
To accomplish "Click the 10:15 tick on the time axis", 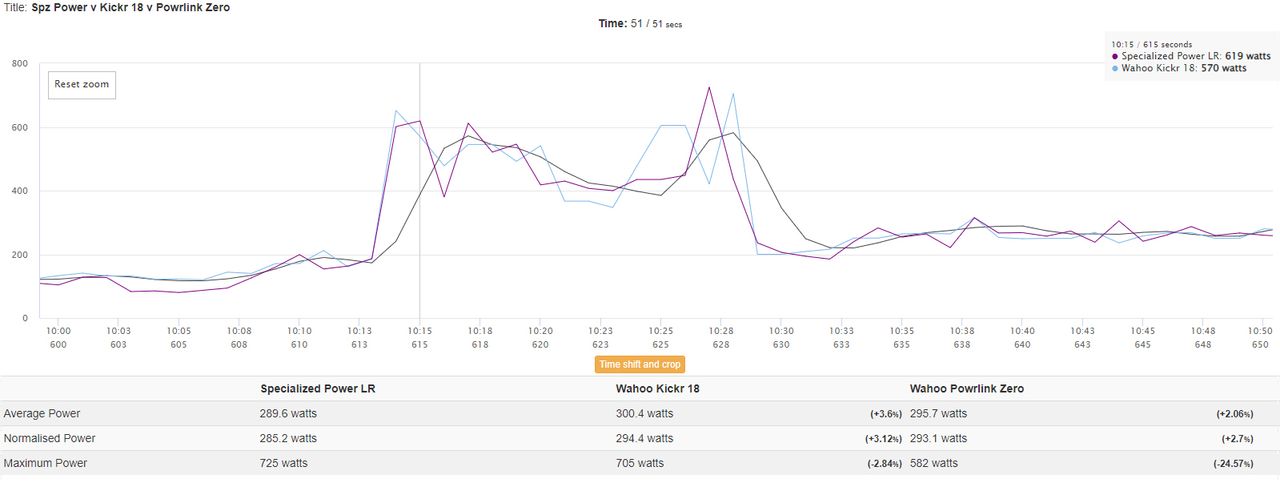I will coord(419,330).
